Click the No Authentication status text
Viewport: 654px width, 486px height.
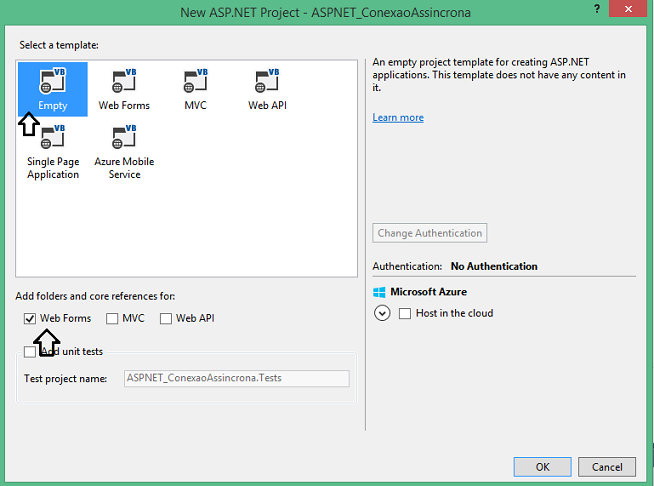tap(494, 266)
